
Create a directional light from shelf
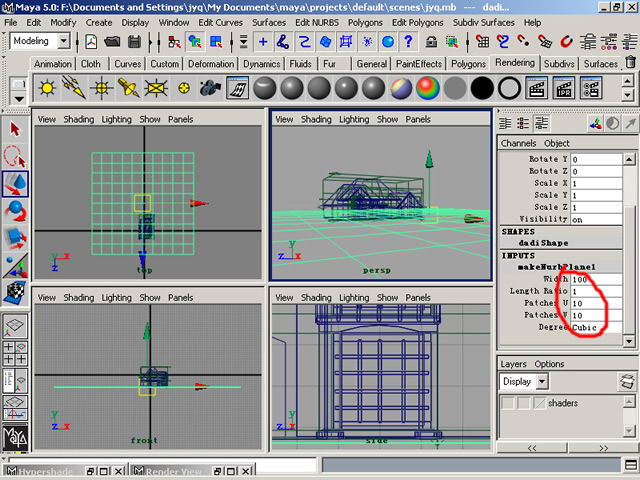pyautogui.click(x=74, y=88)
